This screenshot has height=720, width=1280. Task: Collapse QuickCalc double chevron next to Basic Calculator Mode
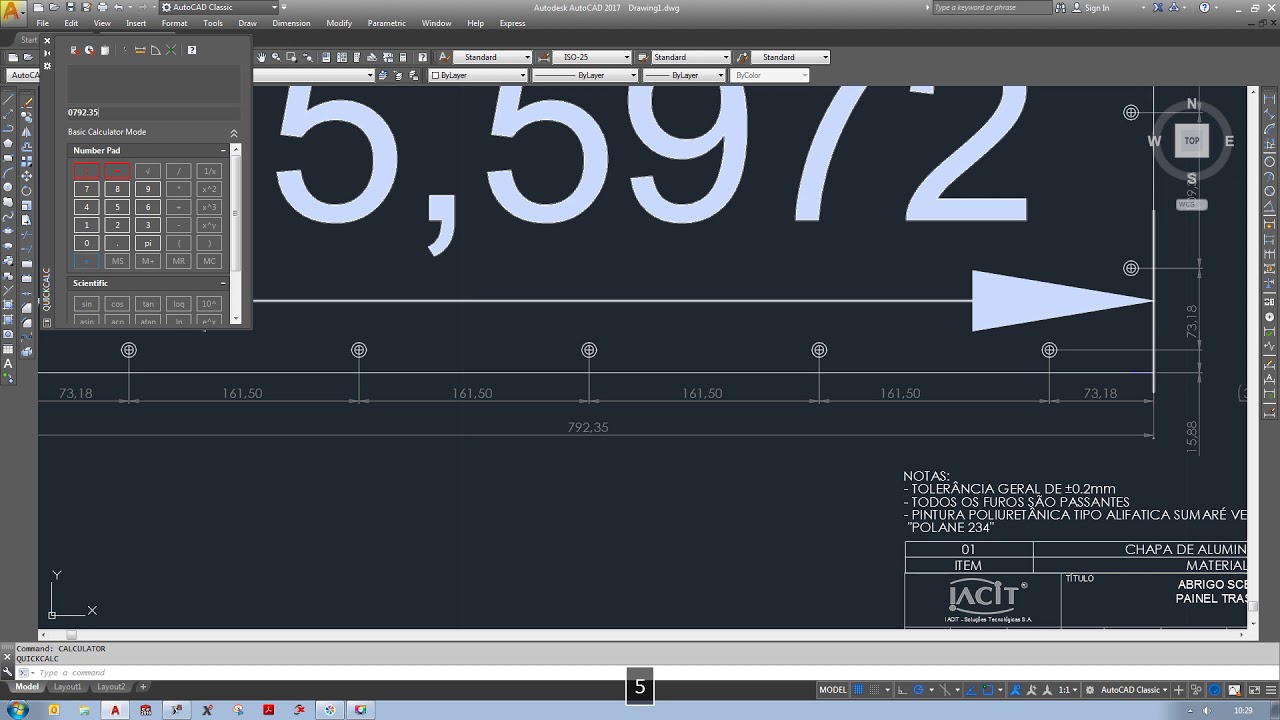pos(234,133)
